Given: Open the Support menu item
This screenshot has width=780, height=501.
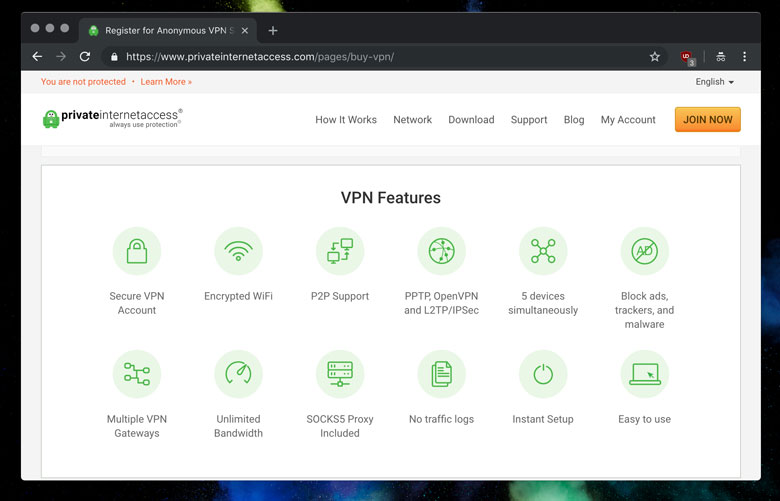Looking at the screenshot, I should tap(529, 119).
